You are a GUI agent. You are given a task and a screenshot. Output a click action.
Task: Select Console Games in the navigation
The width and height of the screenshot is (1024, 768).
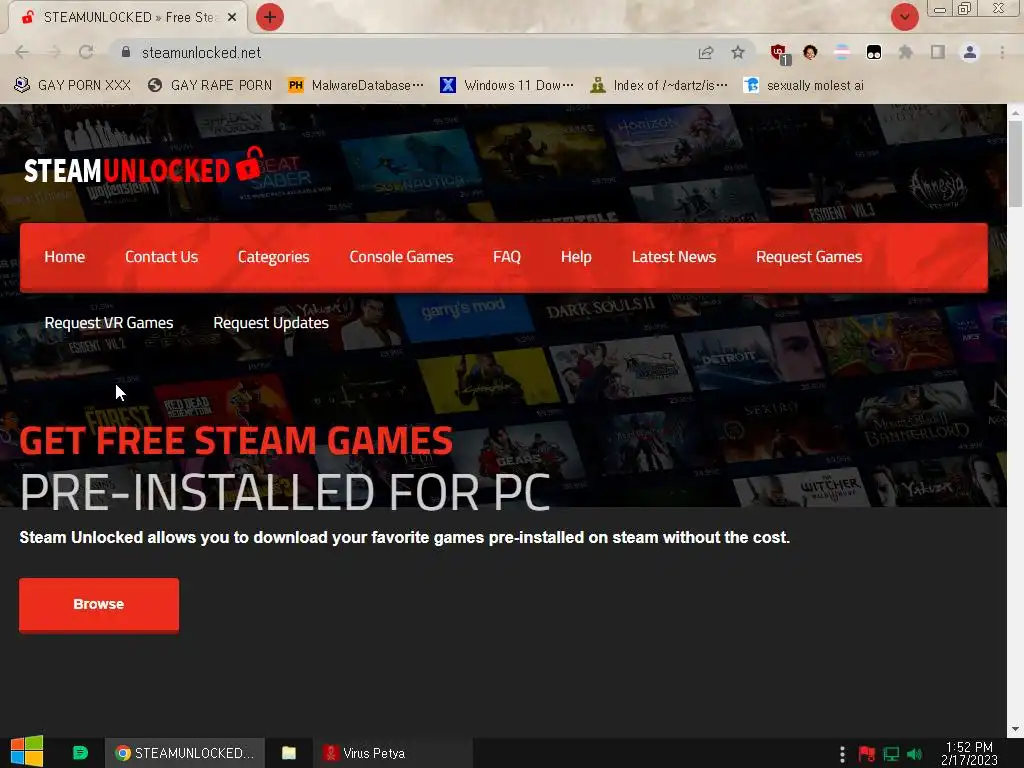coord(401,257)
